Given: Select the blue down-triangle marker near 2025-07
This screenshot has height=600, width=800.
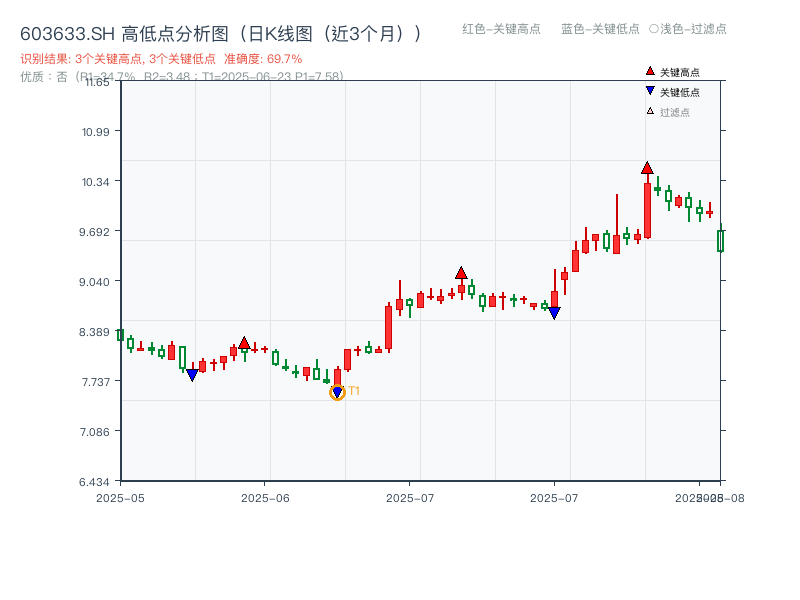Looking at the screenshot, I should pyautogui.click(x=553, y=313).
